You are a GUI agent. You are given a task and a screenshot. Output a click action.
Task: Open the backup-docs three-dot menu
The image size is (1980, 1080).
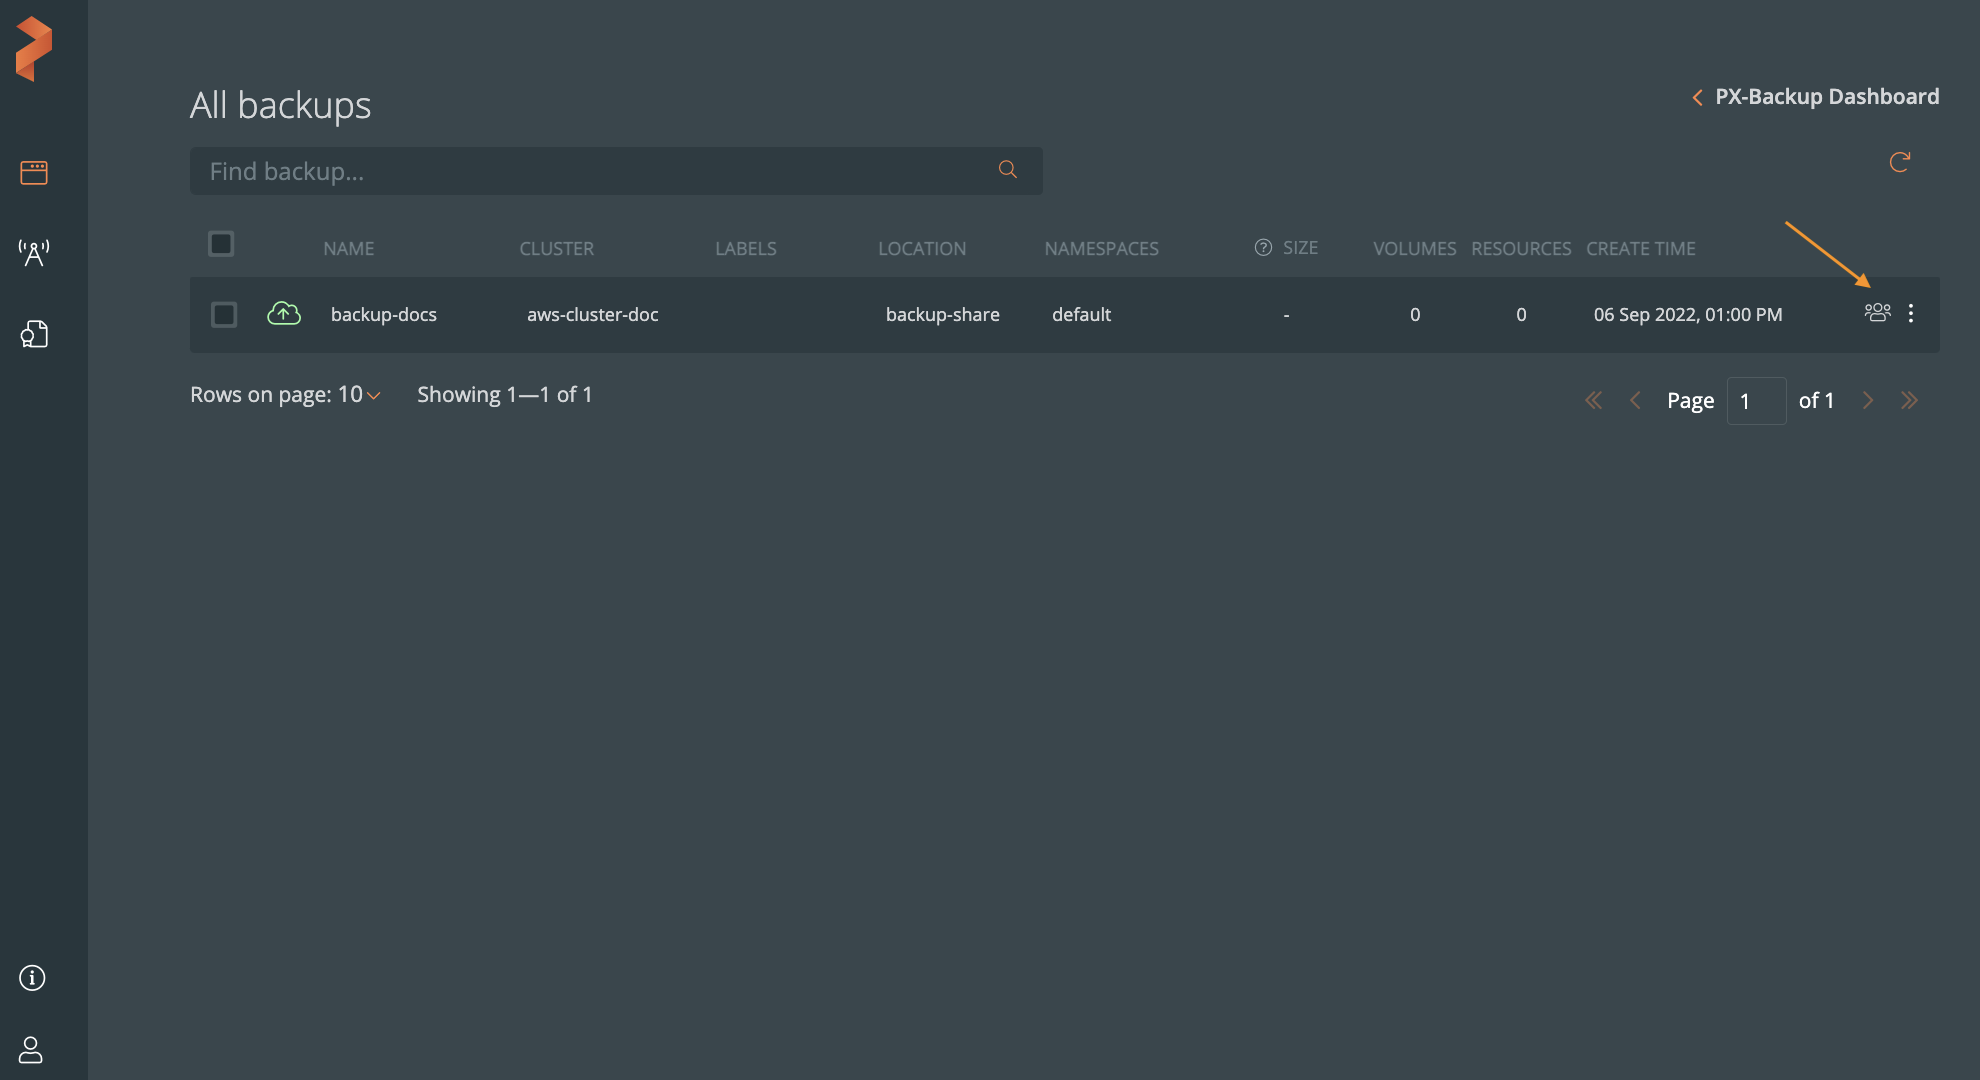(1911, 314)
